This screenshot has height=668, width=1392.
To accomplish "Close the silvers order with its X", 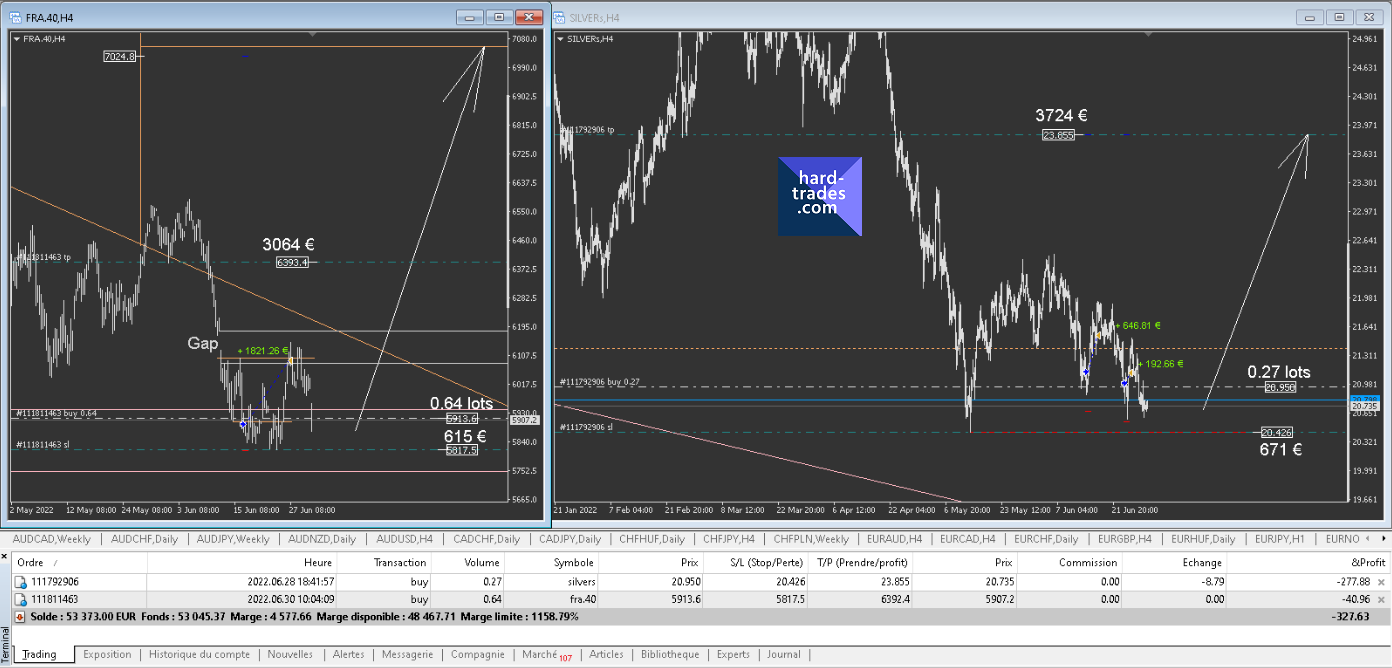I will point(1381,581).
